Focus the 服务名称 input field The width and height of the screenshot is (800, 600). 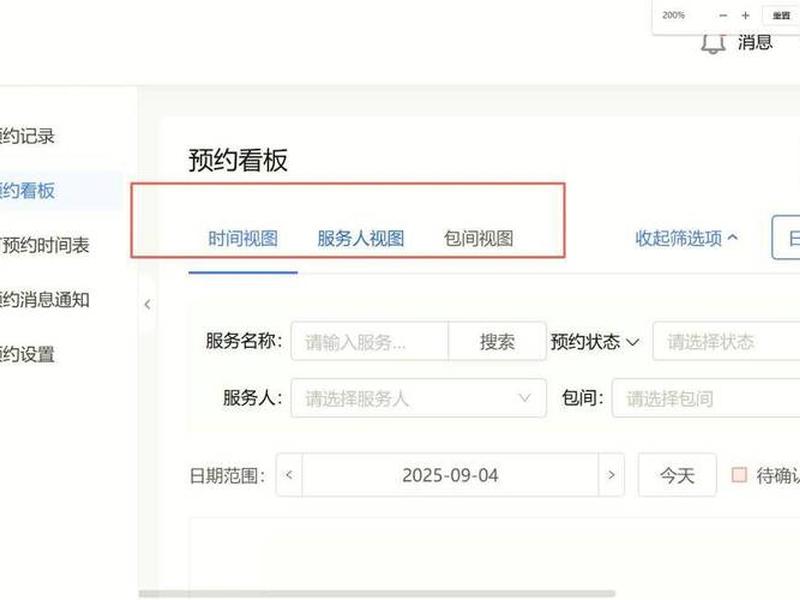click(x=370, y=341)
